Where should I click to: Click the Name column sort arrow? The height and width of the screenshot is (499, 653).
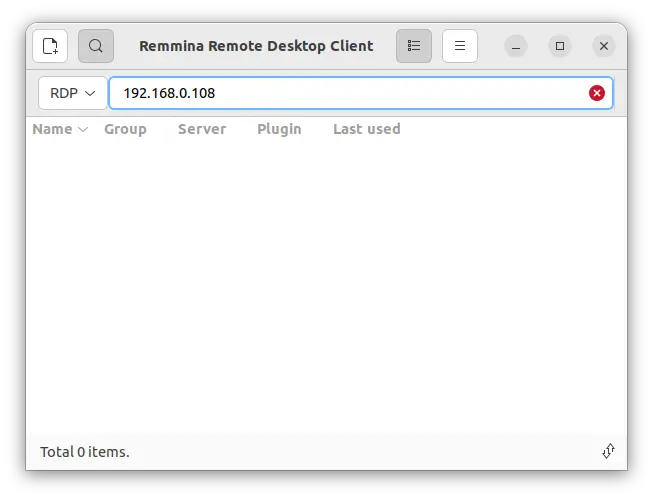pyautogui.click(x=83, y=129)
